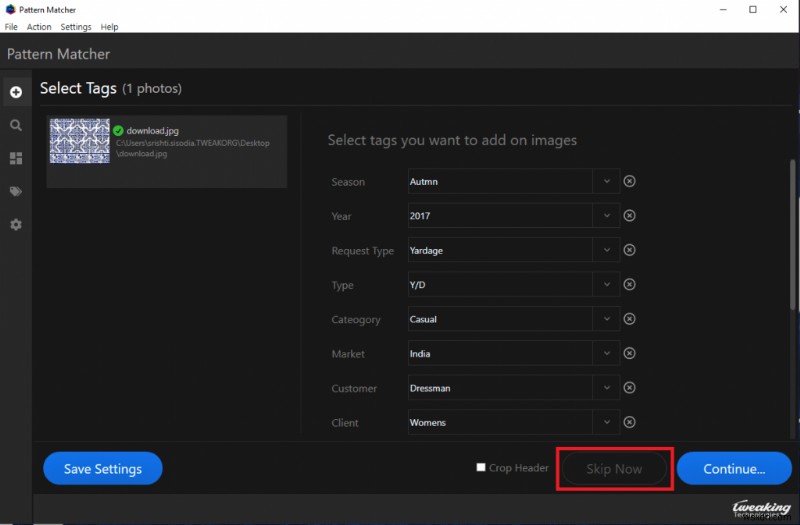Open the grid dashboard icon in sidebar

pos(16,158)
